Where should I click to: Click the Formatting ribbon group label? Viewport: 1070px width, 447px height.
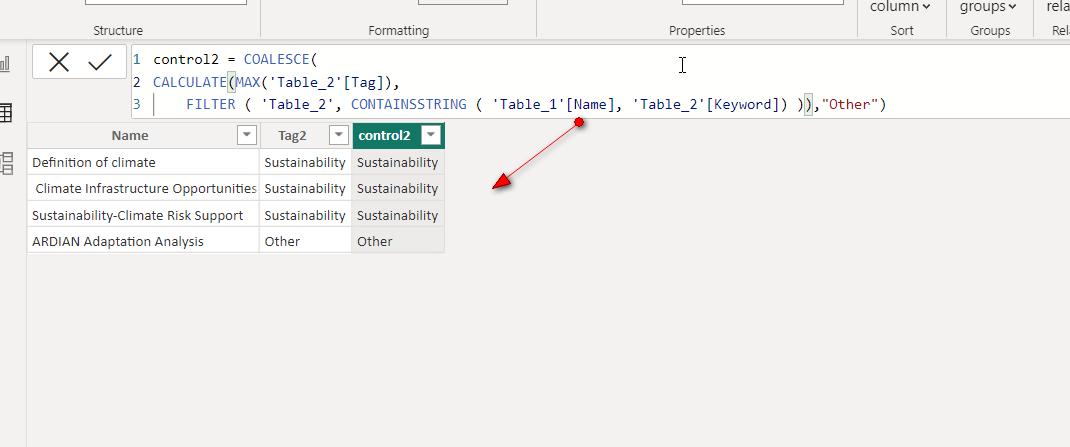click(x=399, y=31)
